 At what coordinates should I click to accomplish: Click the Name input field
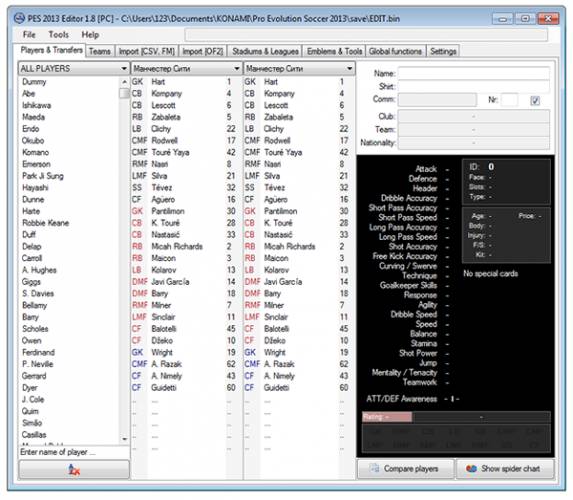coord(474,73)
